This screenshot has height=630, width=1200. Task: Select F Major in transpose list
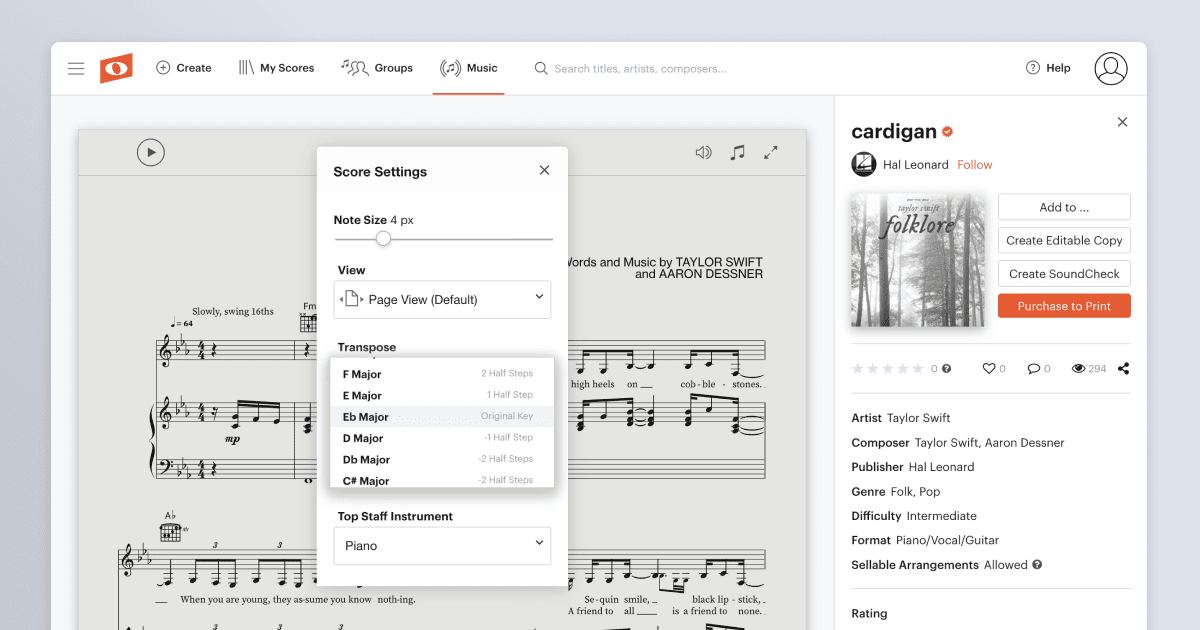pyautogui.click(x=442, y=374)
